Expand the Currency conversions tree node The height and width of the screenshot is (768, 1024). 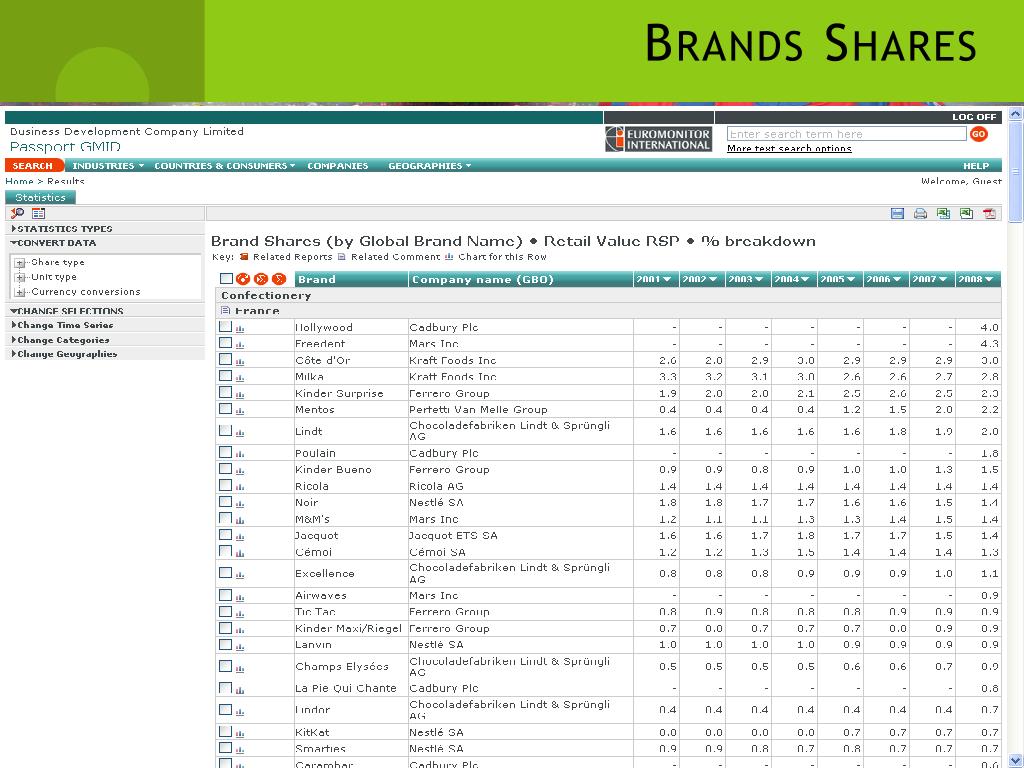click(20, 292)
